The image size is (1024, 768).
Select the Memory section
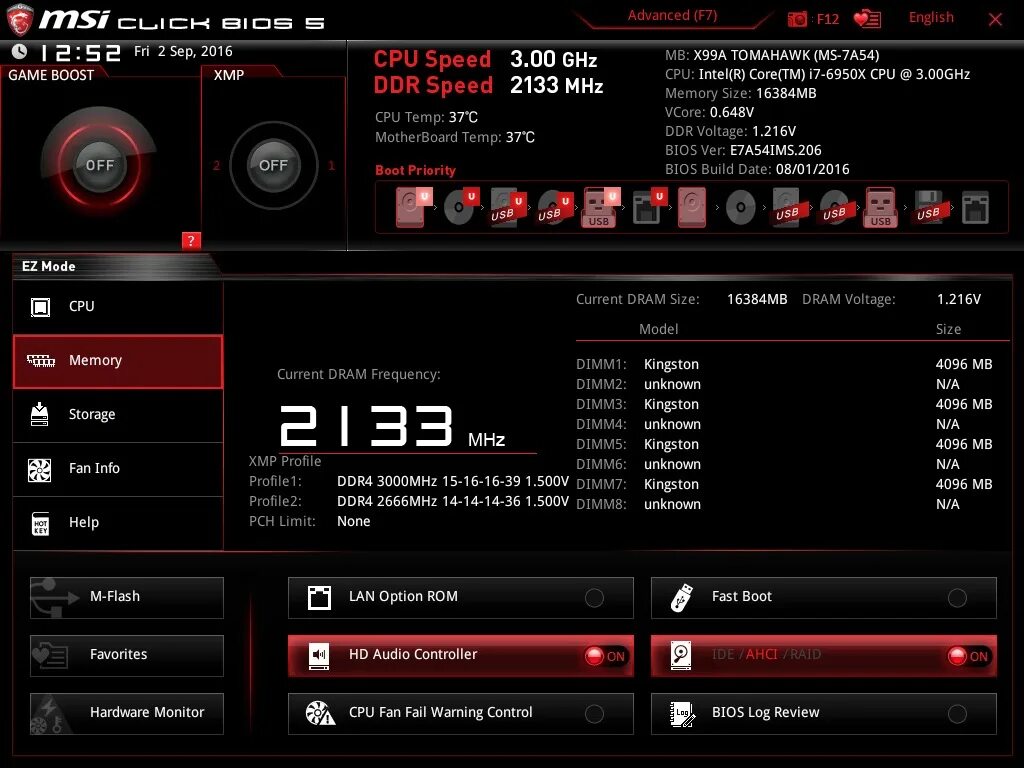click(118, 361)
